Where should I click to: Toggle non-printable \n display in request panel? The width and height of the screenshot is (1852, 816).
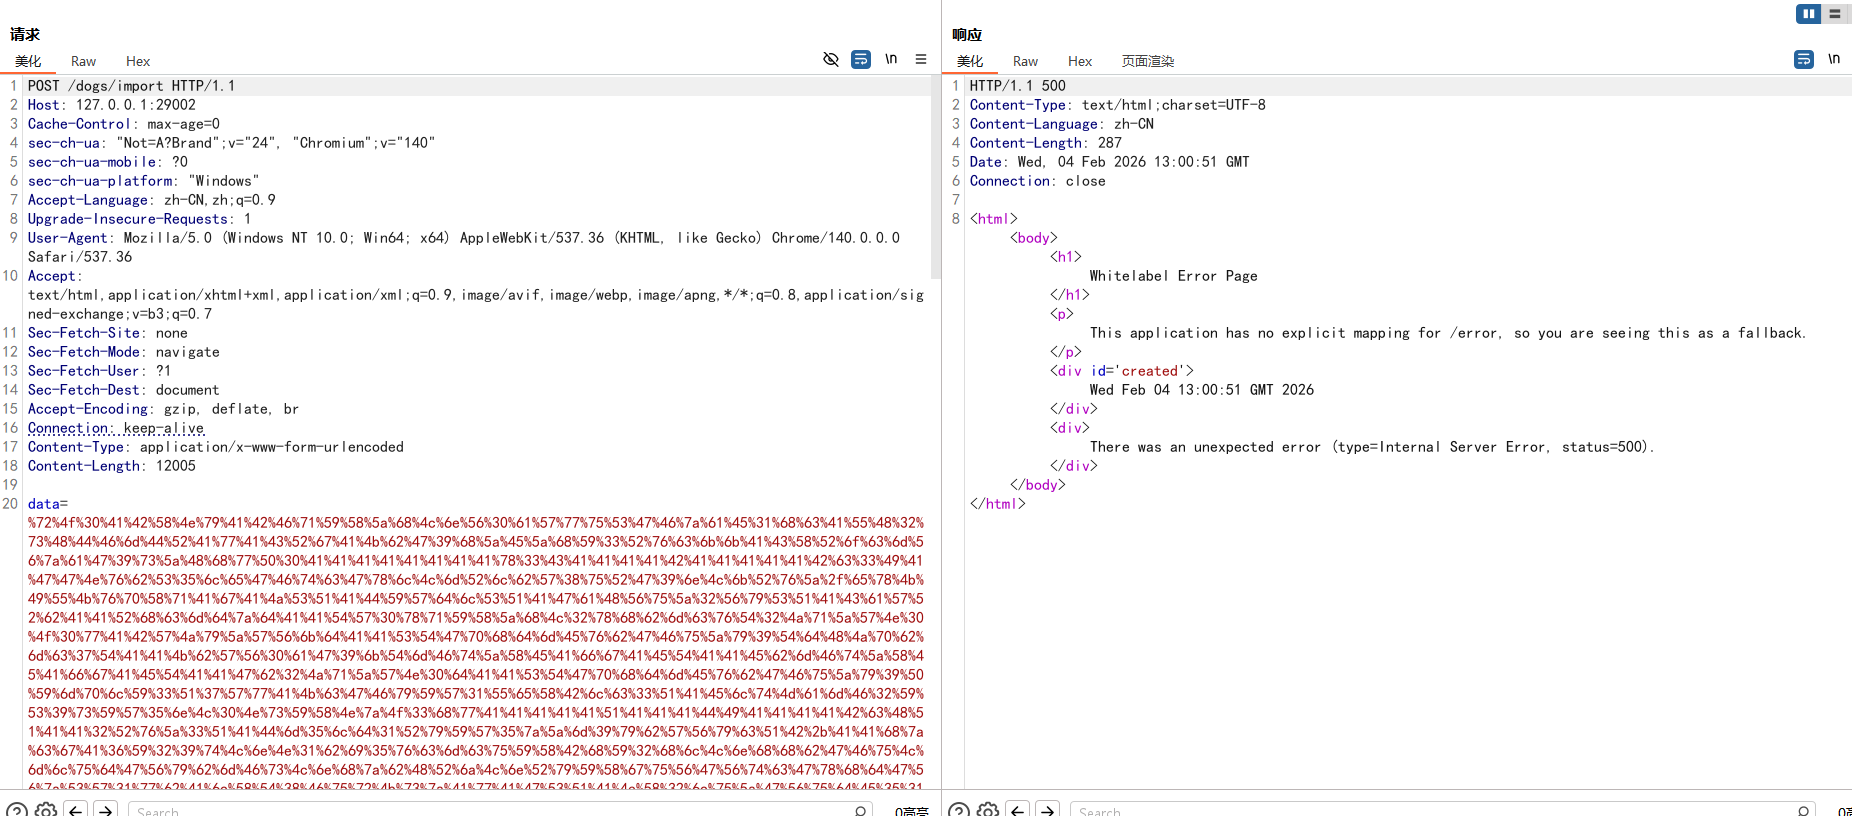click(x=891, y=59)
